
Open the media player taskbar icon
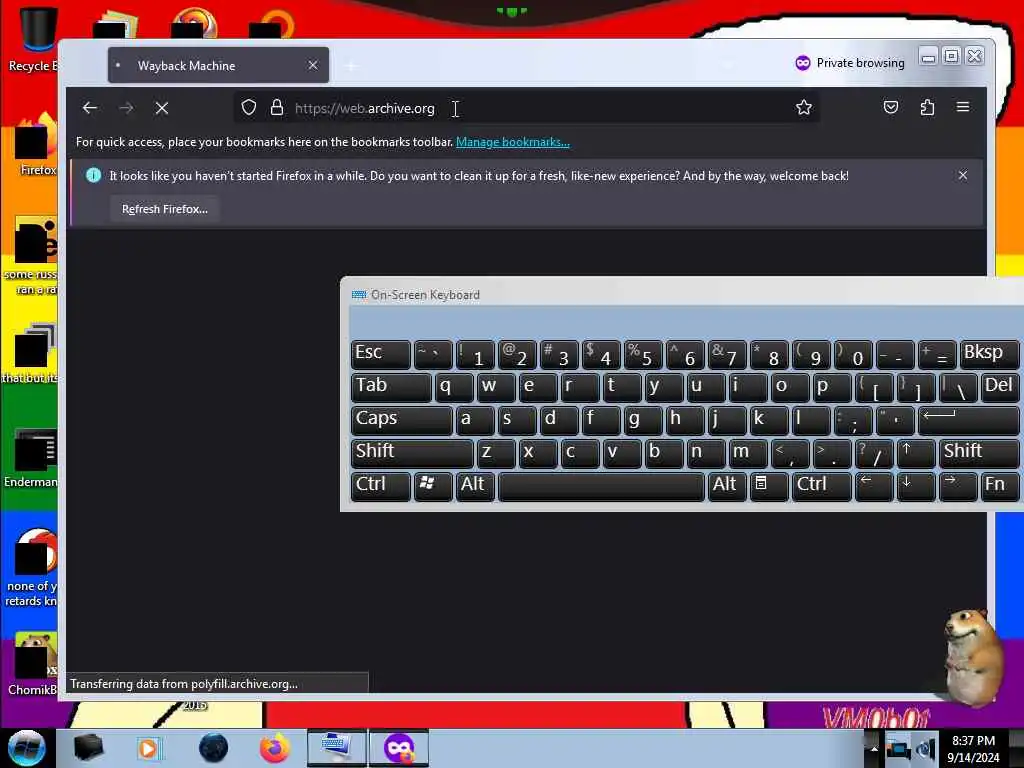148,748
